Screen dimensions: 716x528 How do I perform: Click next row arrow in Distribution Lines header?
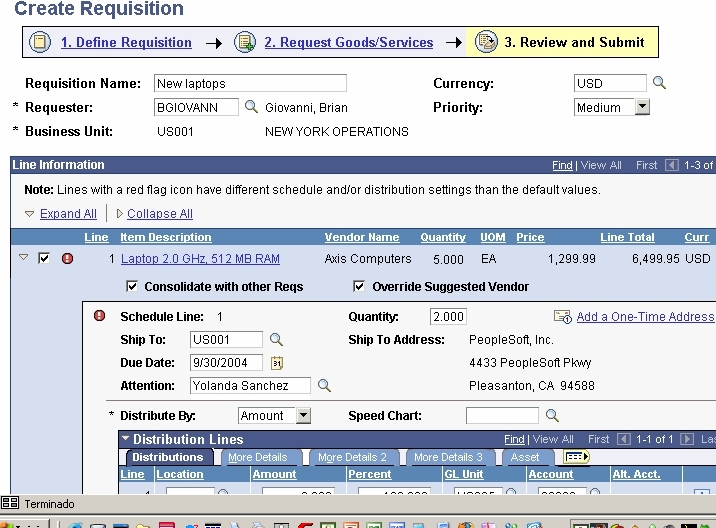click(686, 439)
